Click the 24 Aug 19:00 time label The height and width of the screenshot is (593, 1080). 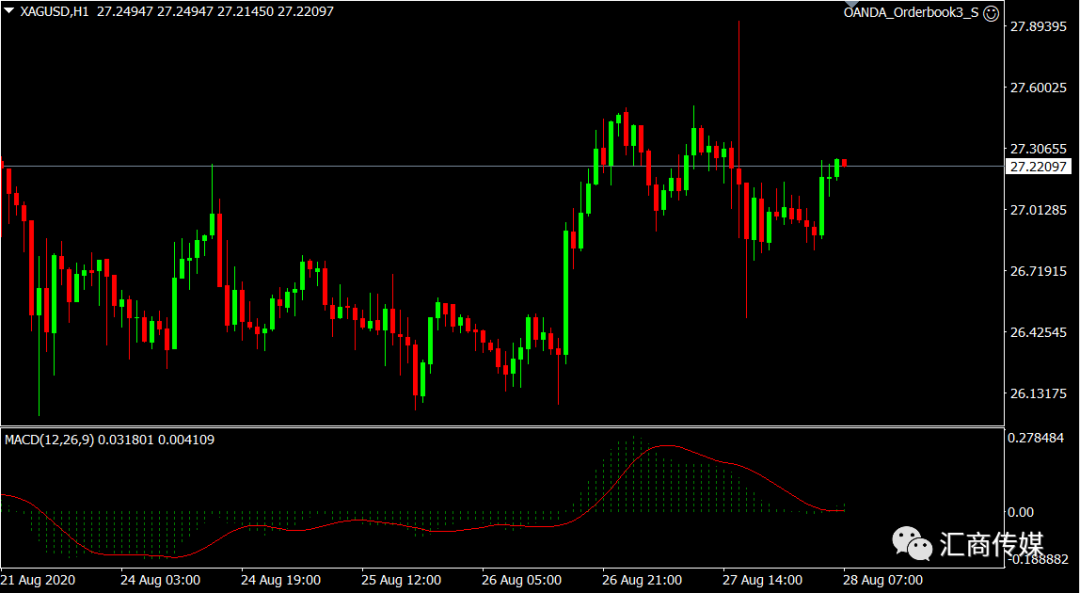(x=280, y=579)
